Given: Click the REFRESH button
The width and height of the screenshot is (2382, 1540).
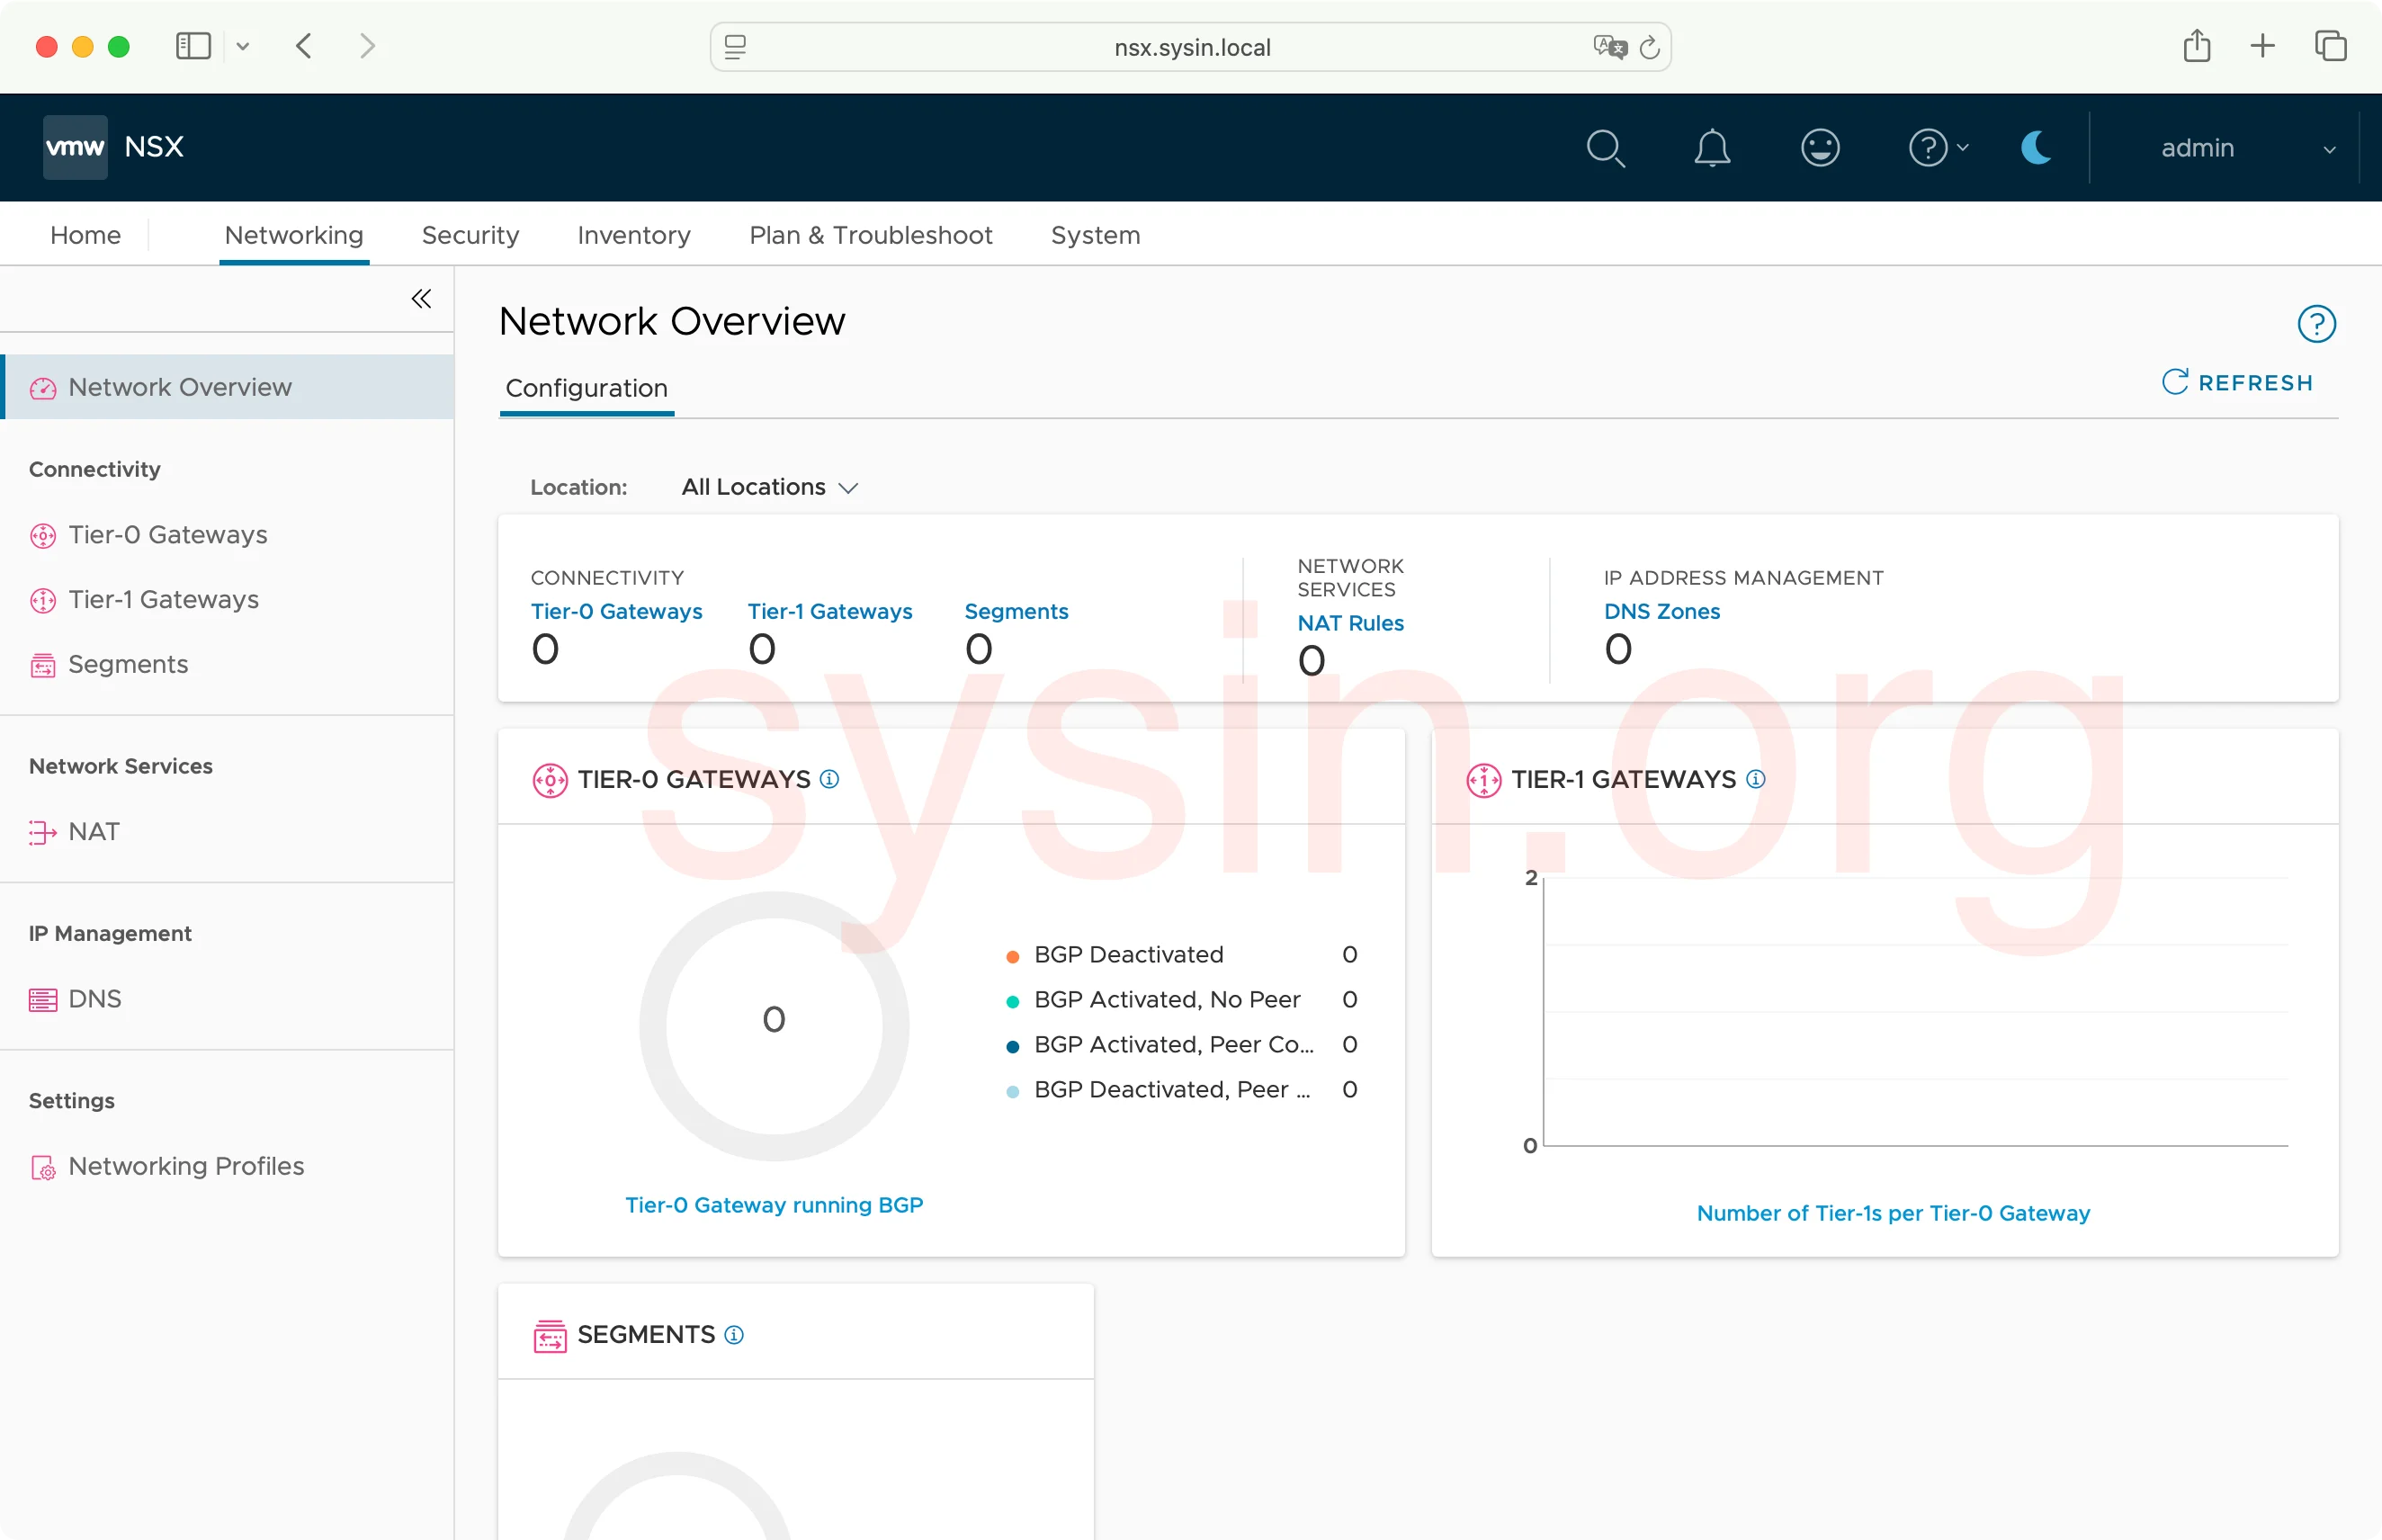Looking at the screenshot, I should coord(2237,382).
